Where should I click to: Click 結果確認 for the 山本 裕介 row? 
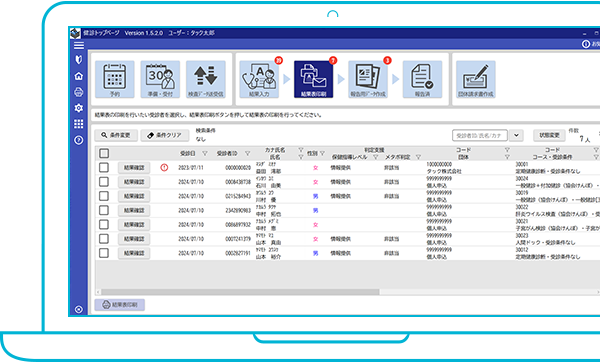(134, 253)
